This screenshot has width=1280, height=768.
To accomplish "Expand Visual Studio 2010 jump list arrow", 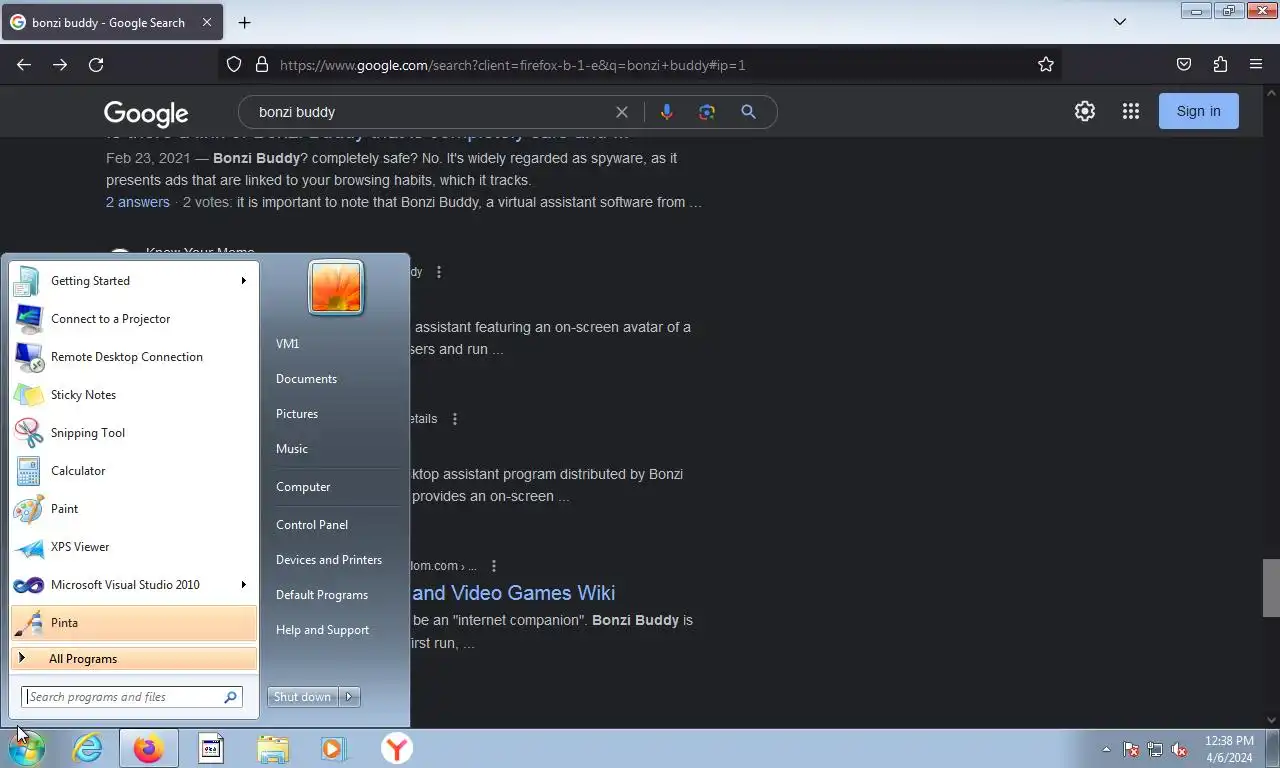I will click(x=243, y=585).
